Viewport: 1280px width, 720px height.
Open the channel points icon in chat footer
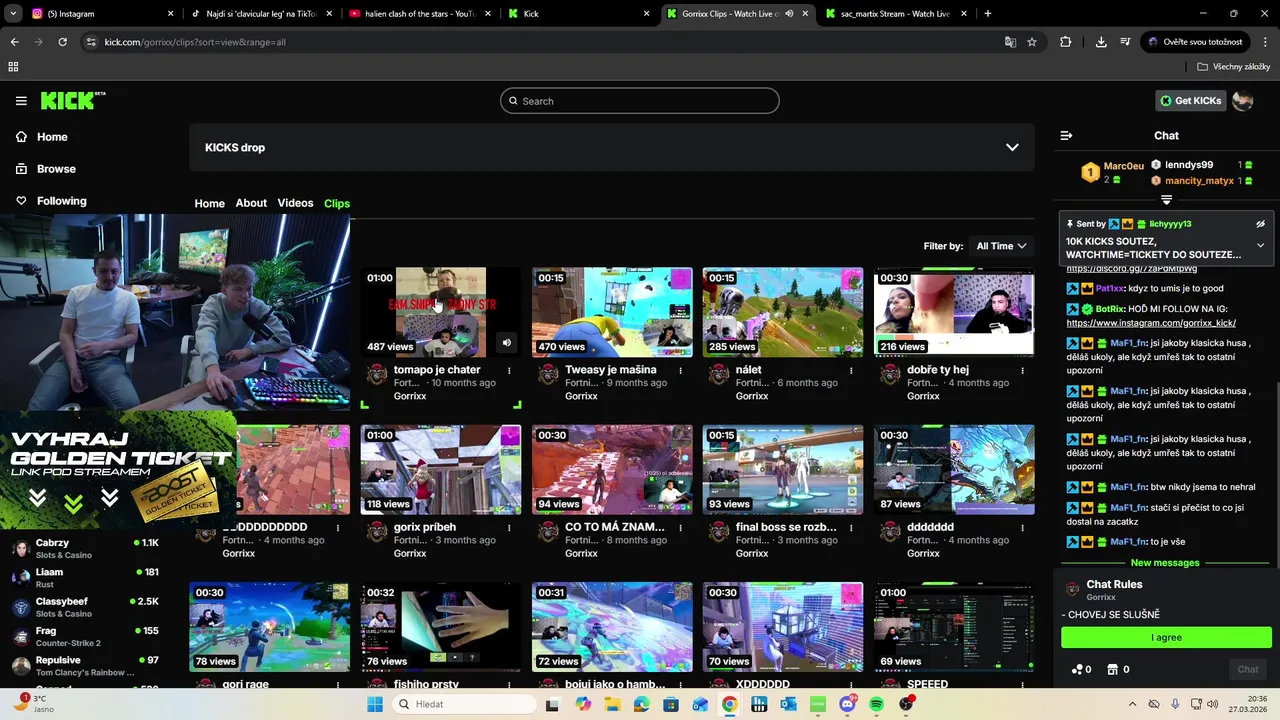point(1081,670)
